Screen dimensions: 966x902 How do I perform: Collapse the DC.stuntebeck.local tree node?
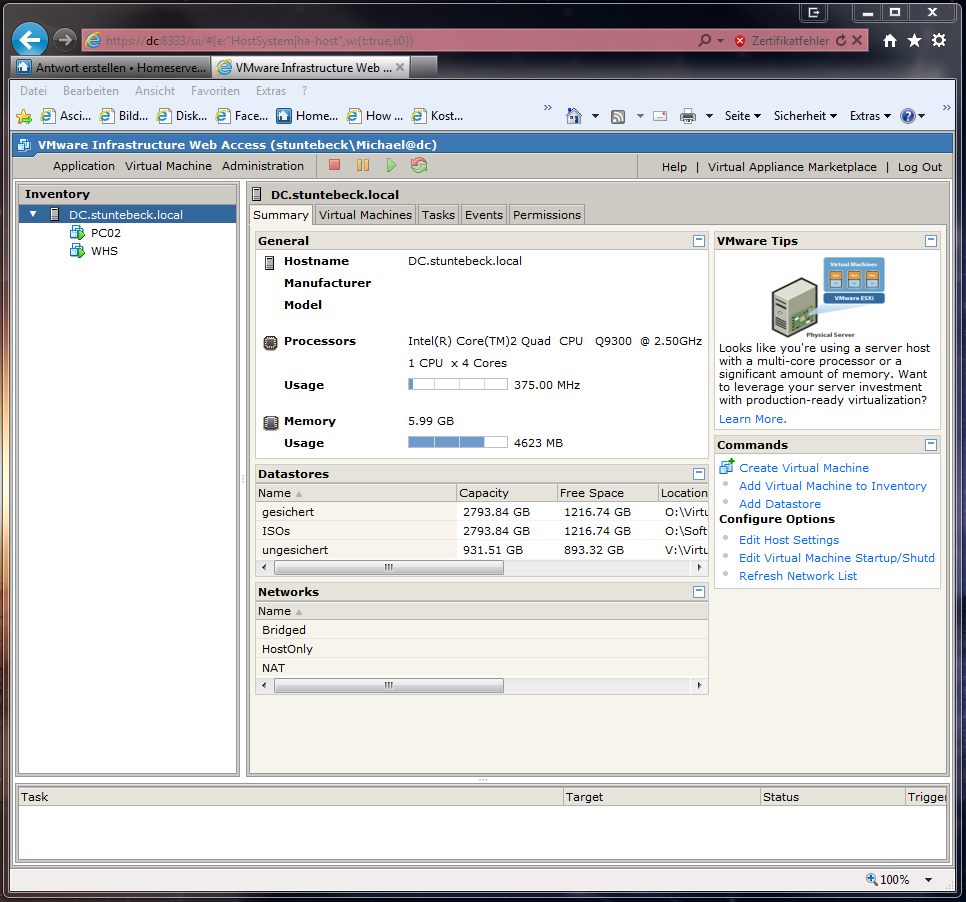pyautogui.click(x=33, y=215)
